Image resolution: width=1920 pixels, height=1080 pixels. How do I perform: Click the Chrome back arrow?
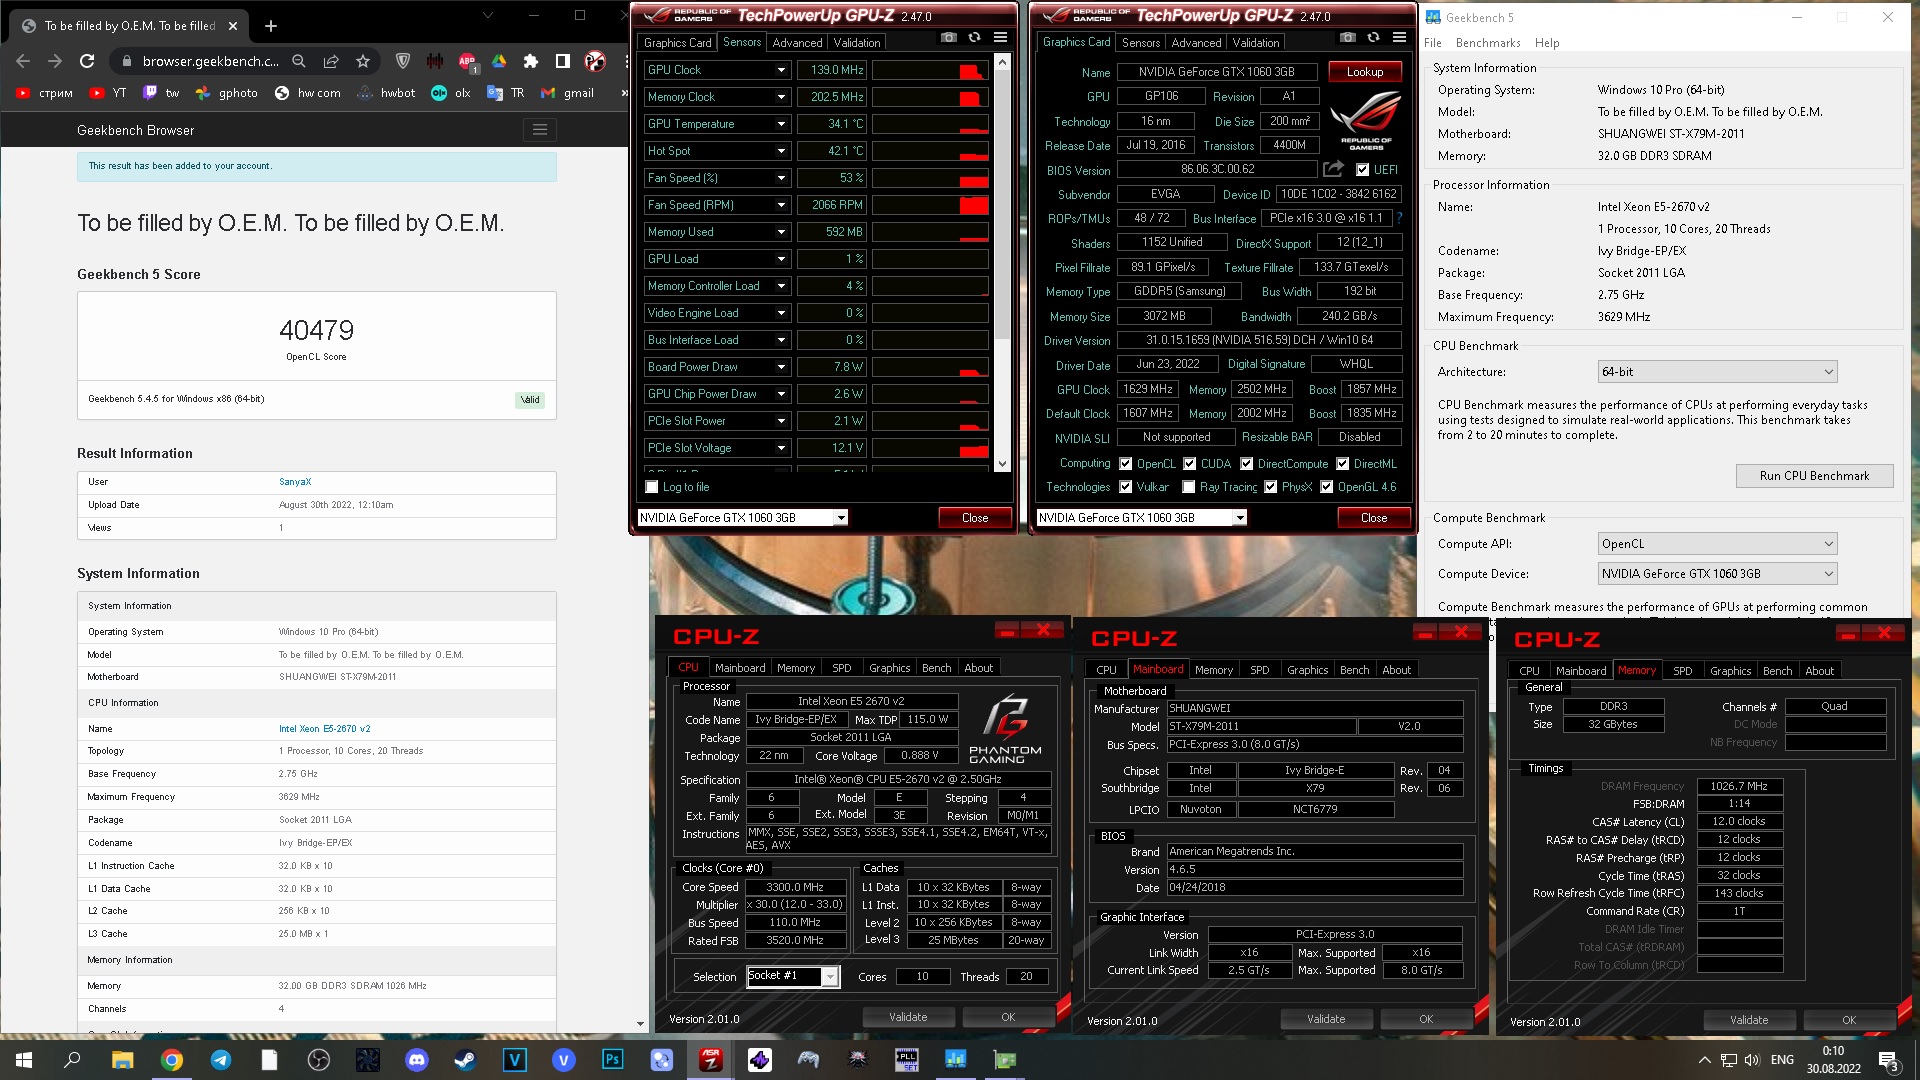pos(23,61)
